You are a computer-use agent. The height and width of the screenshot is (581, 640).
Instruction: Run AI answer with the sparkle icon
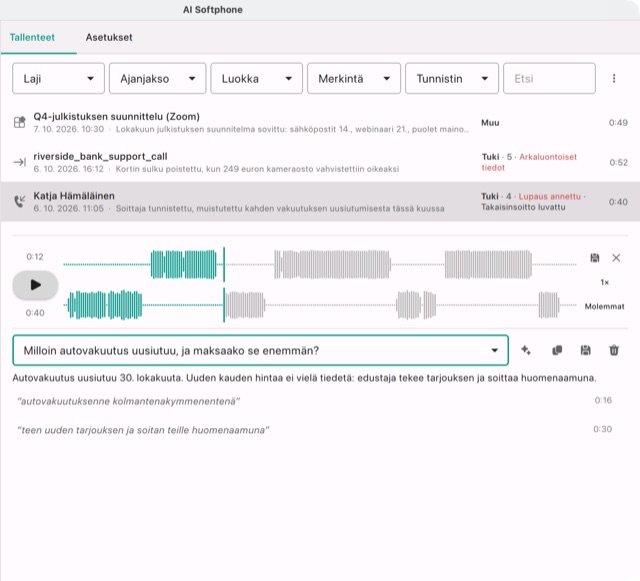526,350
